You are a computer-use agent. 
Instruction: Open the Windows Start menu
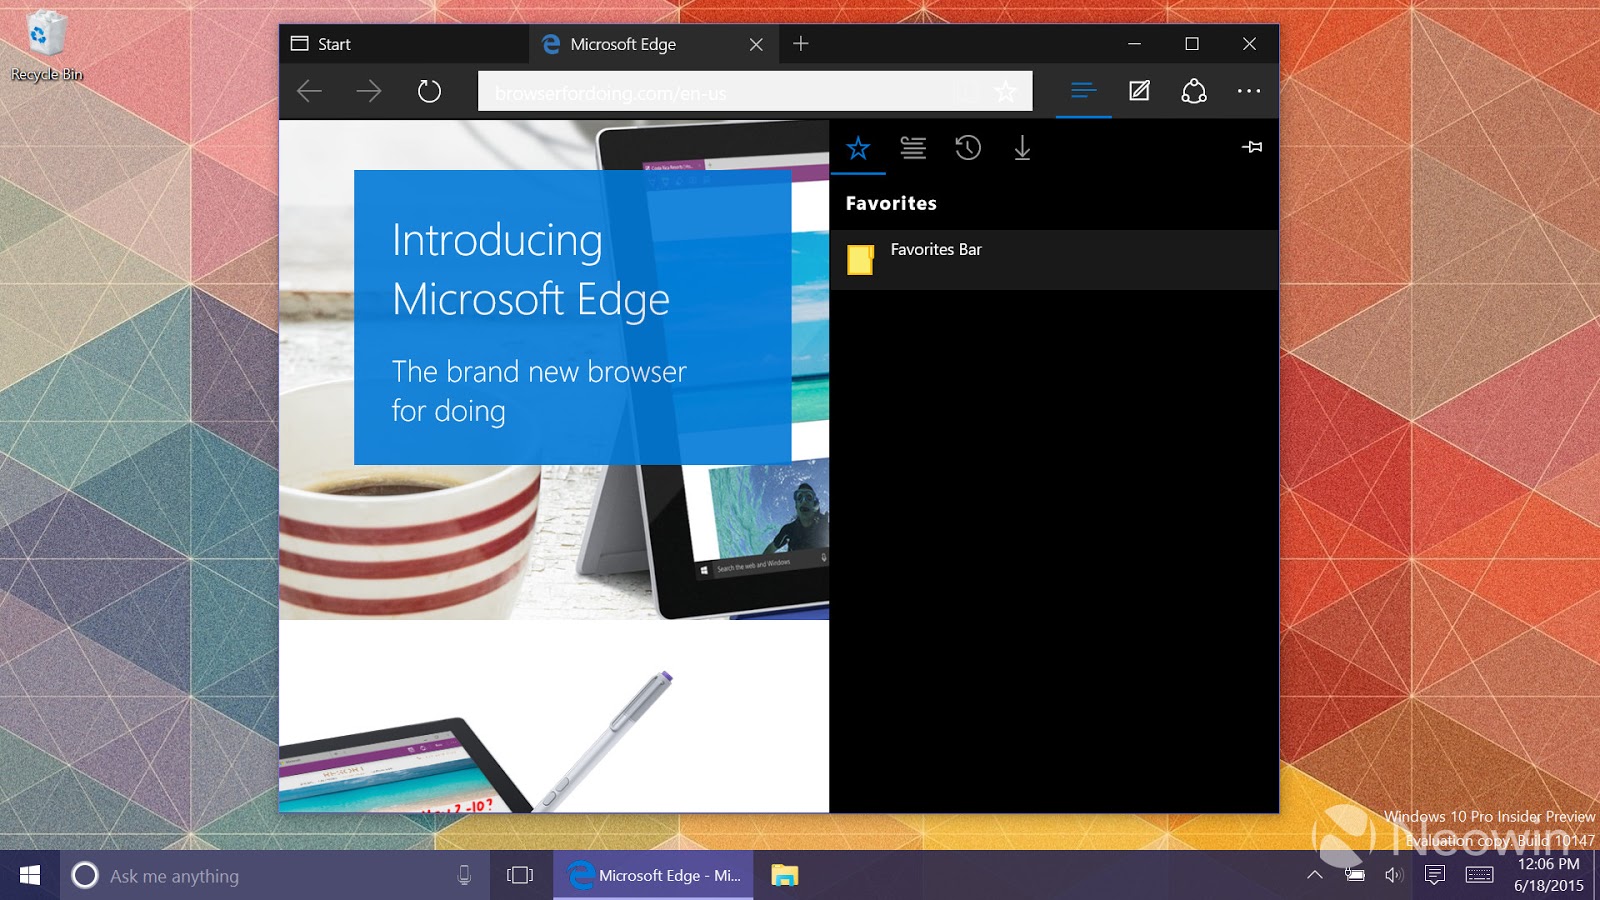coord(30,876)
